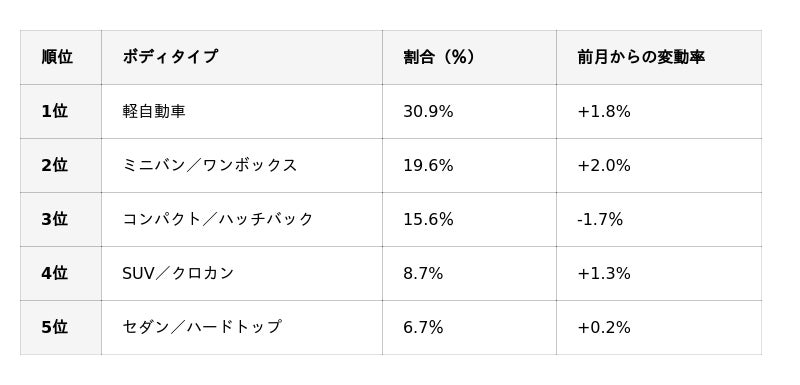The width and height of the screenshot is (800, 385).
Task: Click the 割合（%） column header
Action: point(469,57)
